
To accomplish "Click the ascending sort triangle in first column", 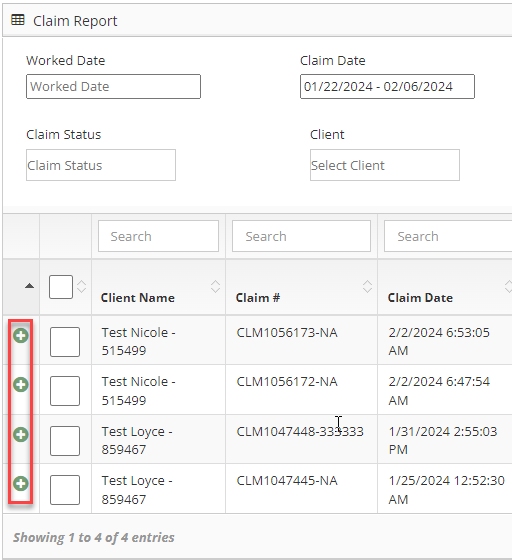I will (x=30, y=286).
